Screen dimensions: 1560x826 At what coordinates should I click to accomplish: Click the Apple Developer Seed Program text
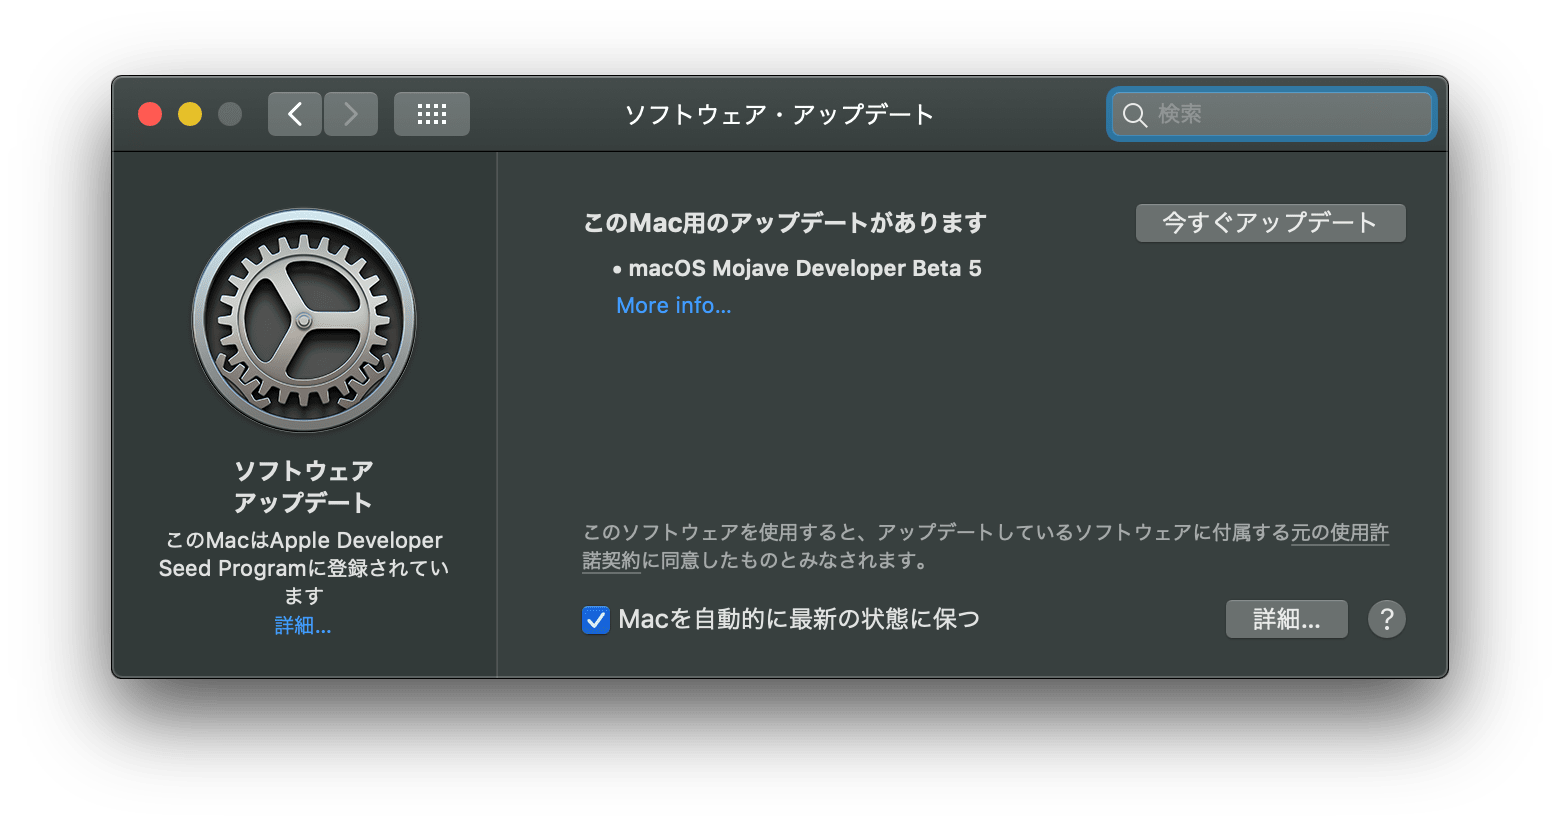tap(304, 567)
